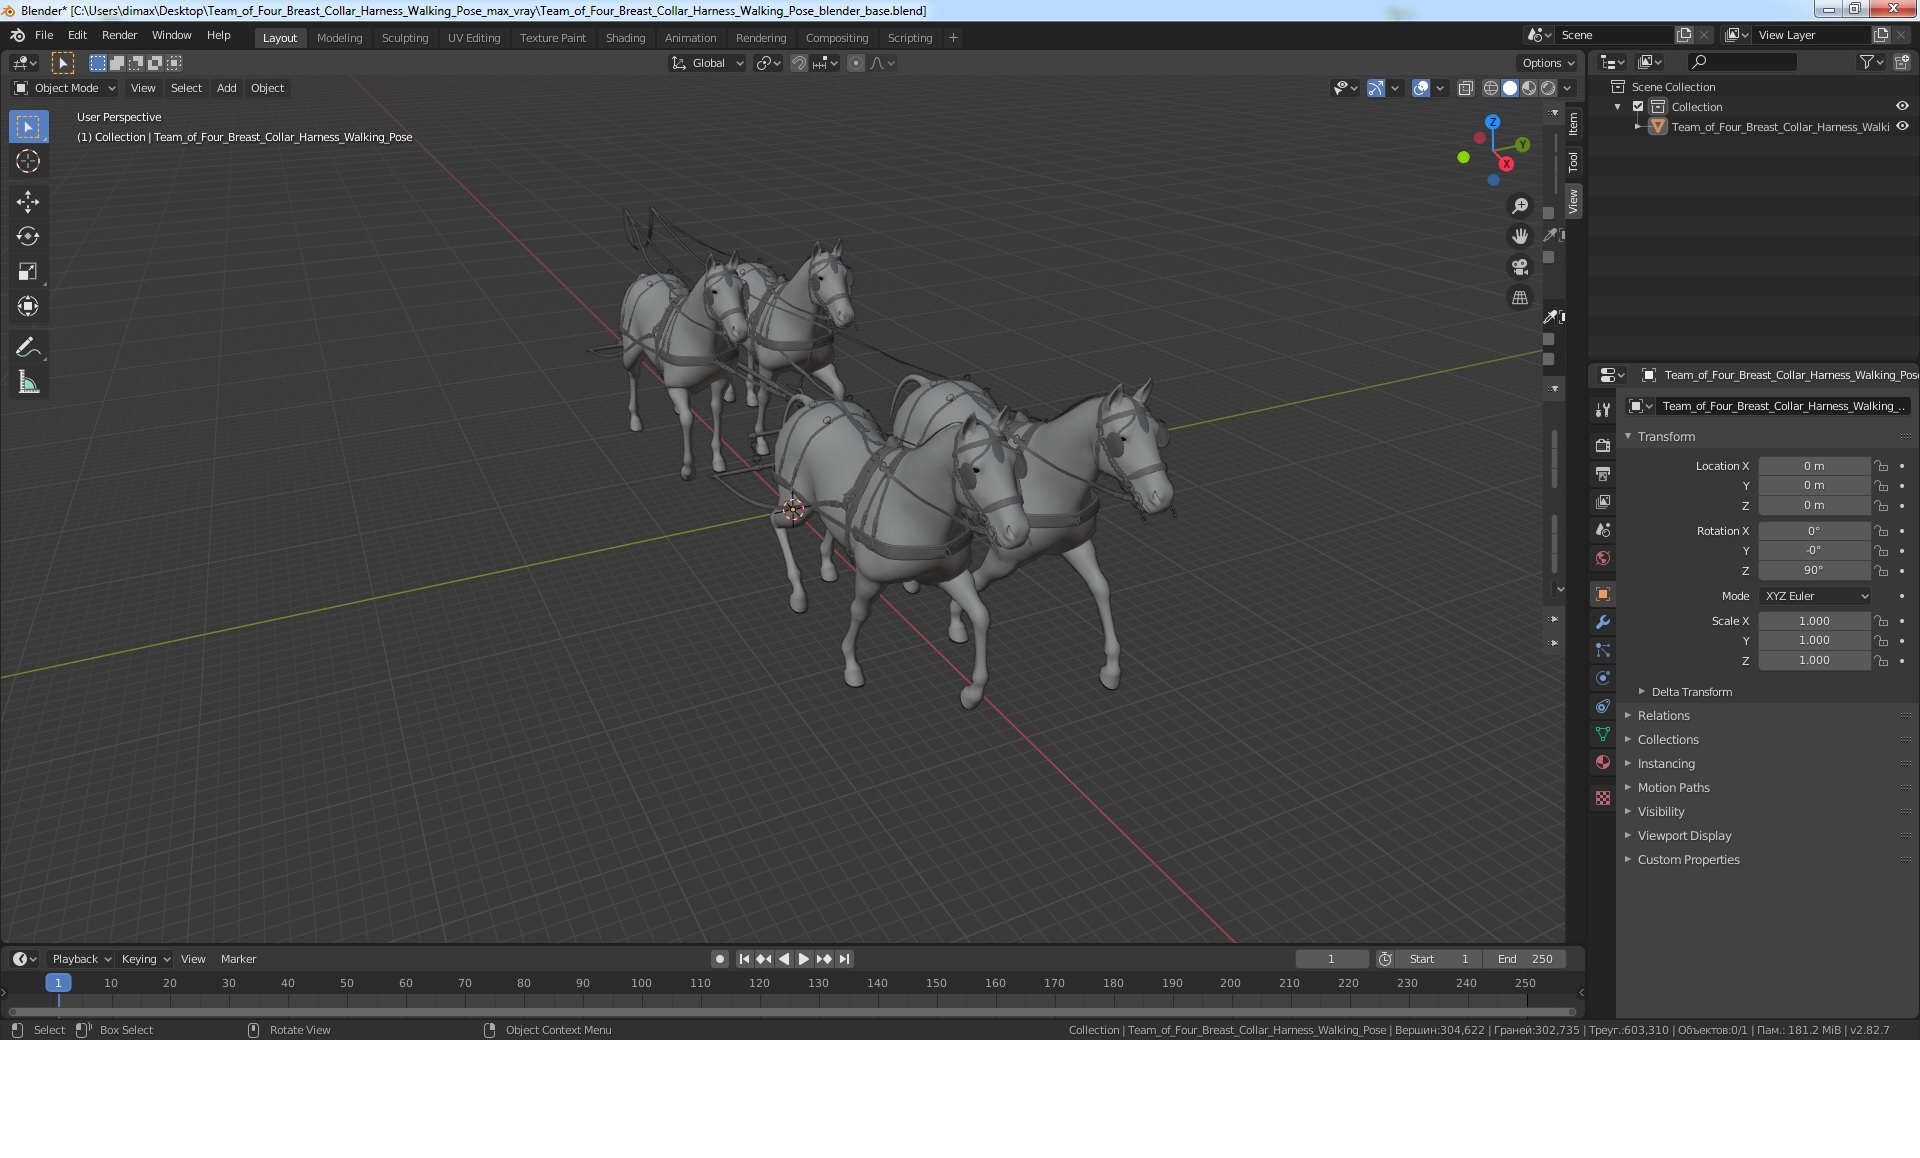Screen dimensions: 1920x1158
Task: Switch to the Shading workspace tab
Action: (x=625, y=38)
